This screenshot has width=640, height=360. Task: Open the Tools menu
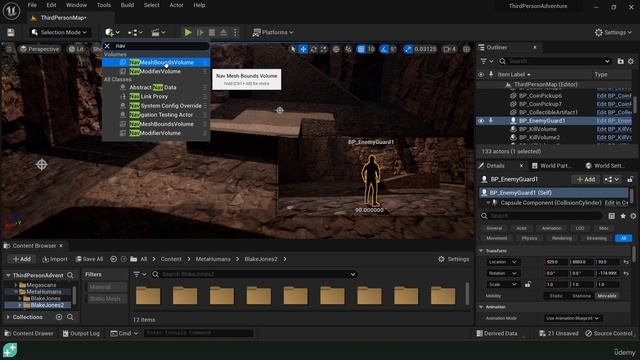(104, 5)
